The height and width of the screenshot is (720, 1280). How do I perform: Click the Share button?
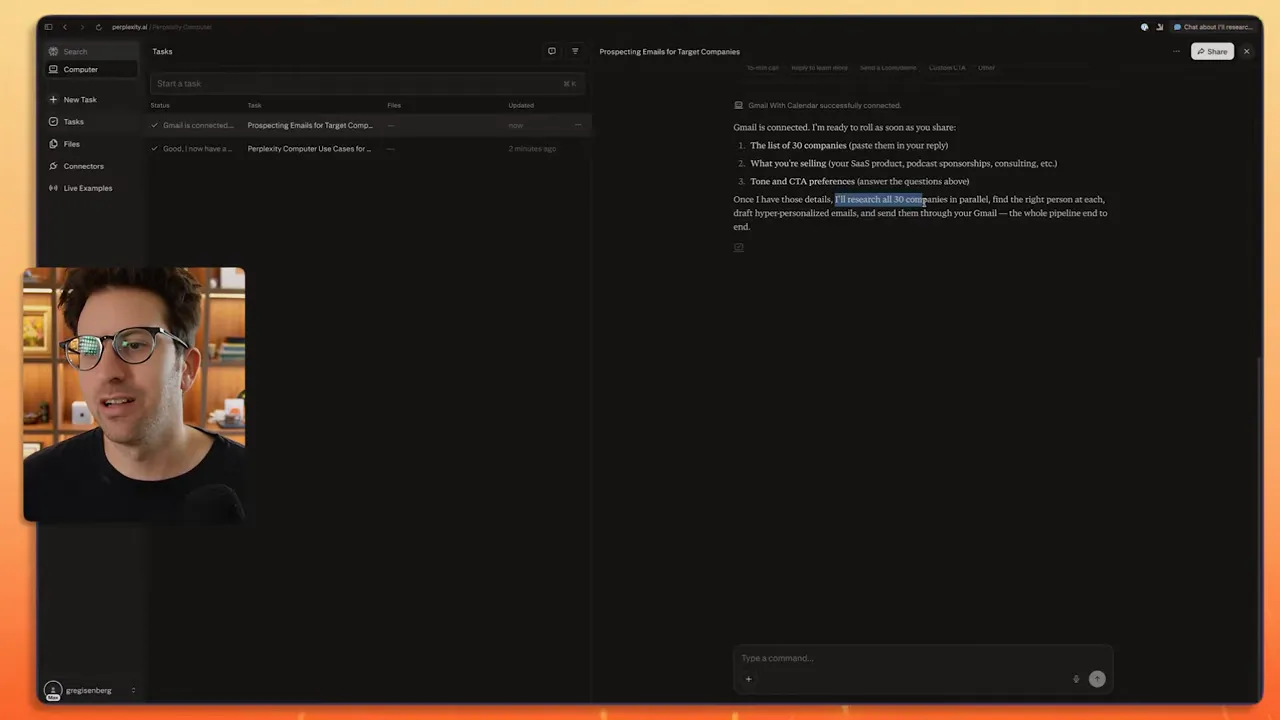pyautogui.click(x=1212, y=52)
